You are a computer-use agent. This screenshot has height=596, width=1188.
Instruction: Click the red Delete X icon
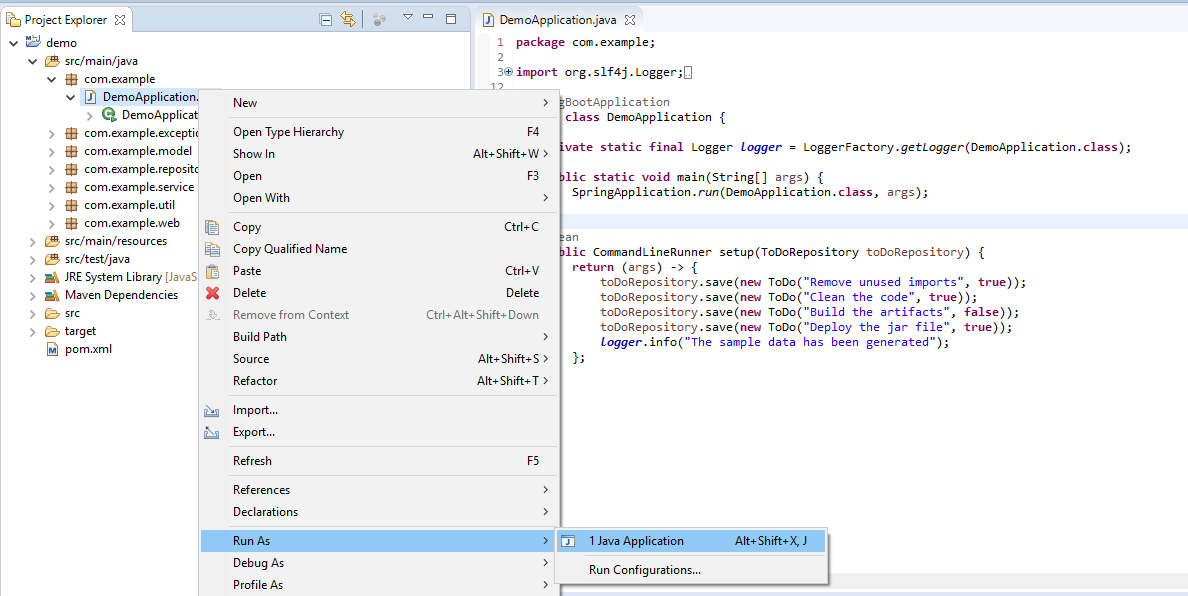pos(213,293)
